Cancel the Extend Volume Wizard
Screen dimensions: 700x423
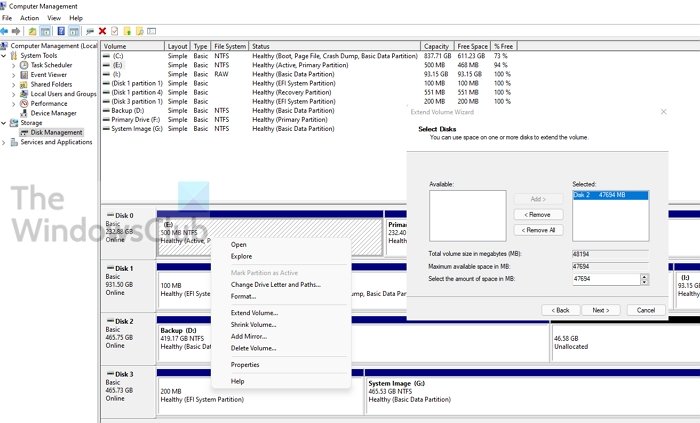[x=645, y=310]
